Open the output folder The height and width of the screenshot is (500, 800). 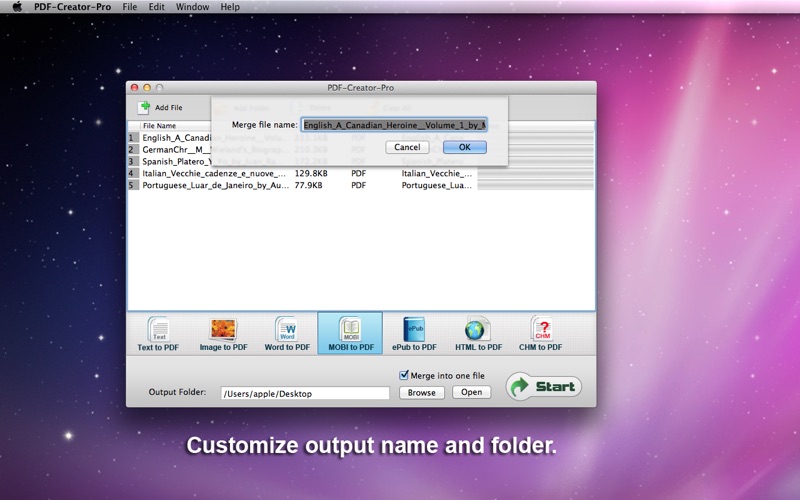click(471, 392)
